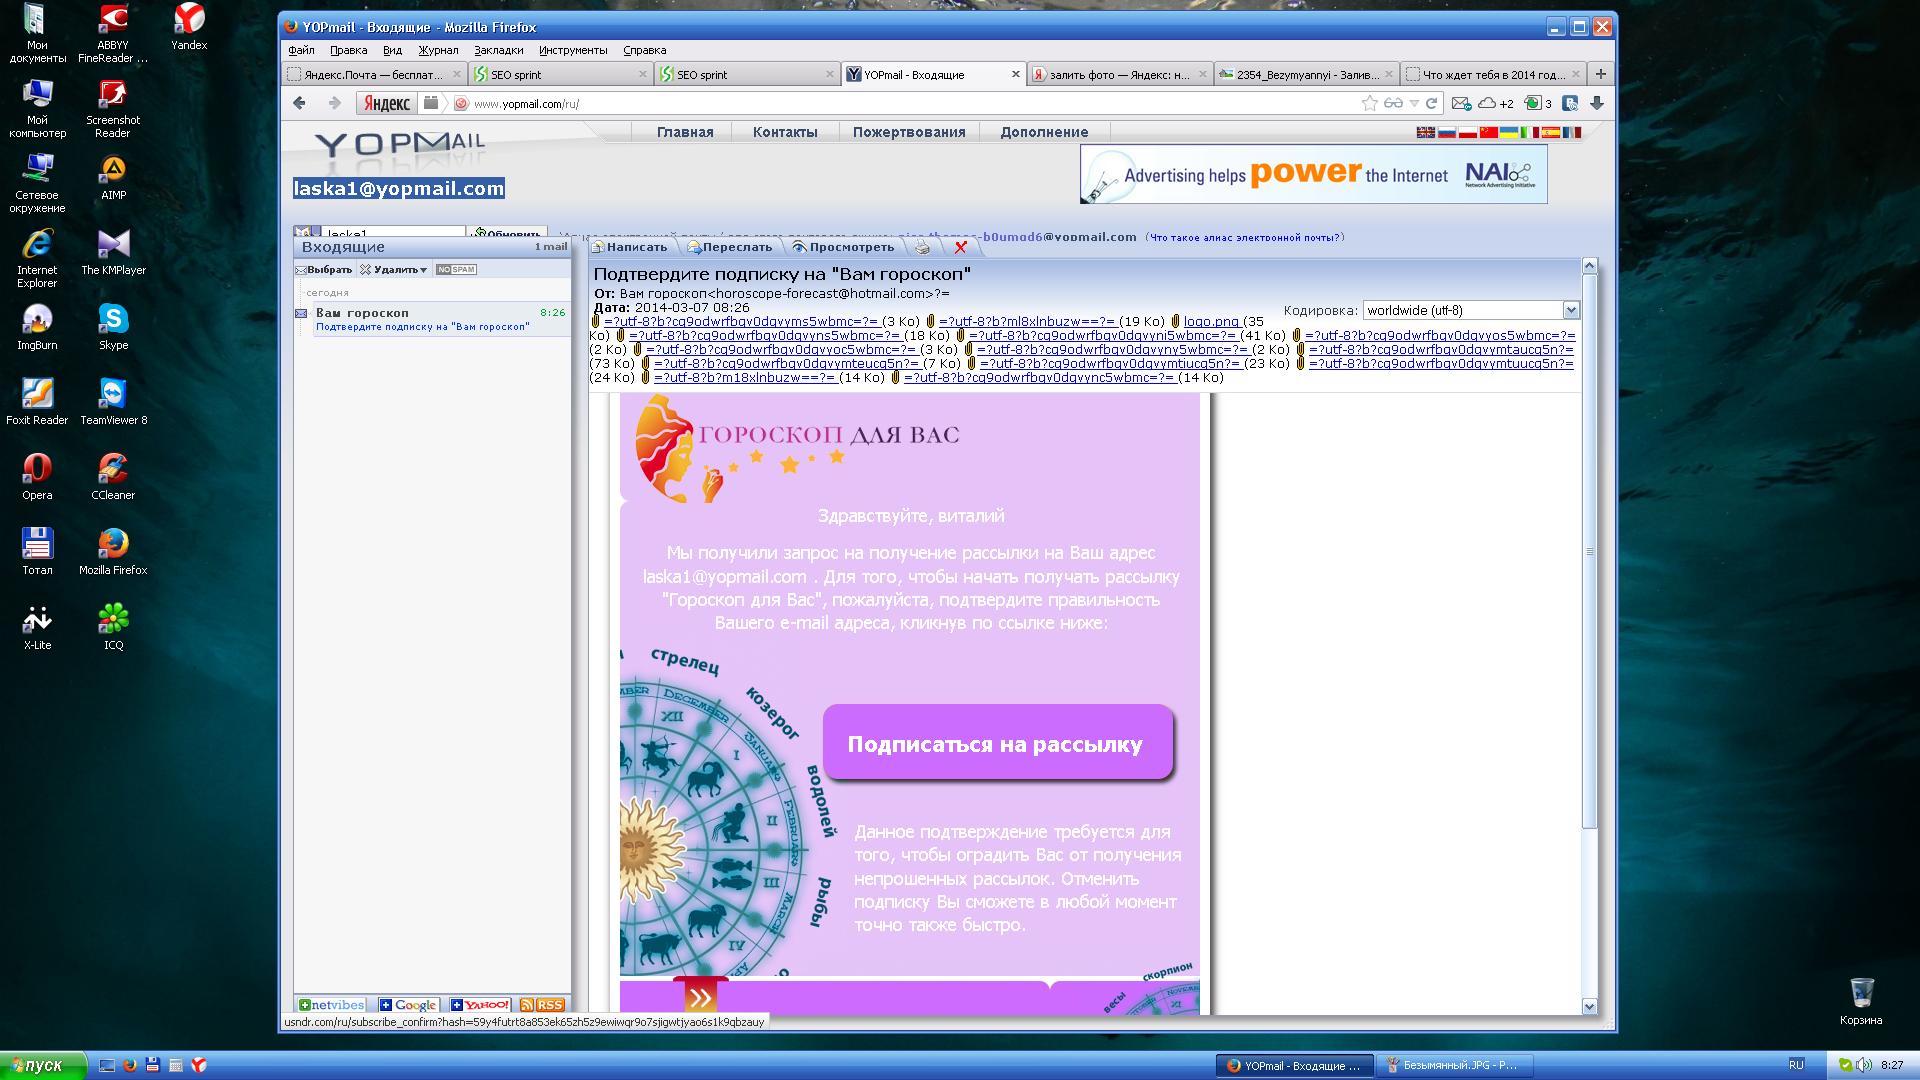Click the RSS feed button
This screenshot has height=1080, width=1920.
[543, 1005]
